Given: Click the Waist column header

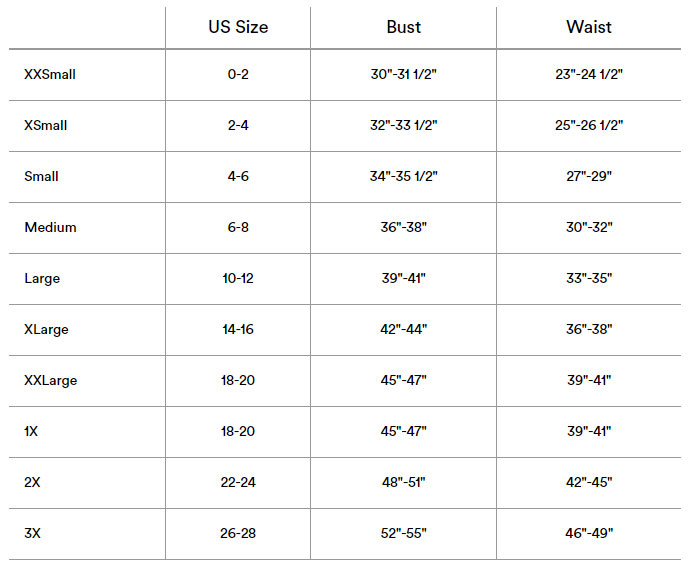Looking at the screenshot, I should tap(589, 27).
